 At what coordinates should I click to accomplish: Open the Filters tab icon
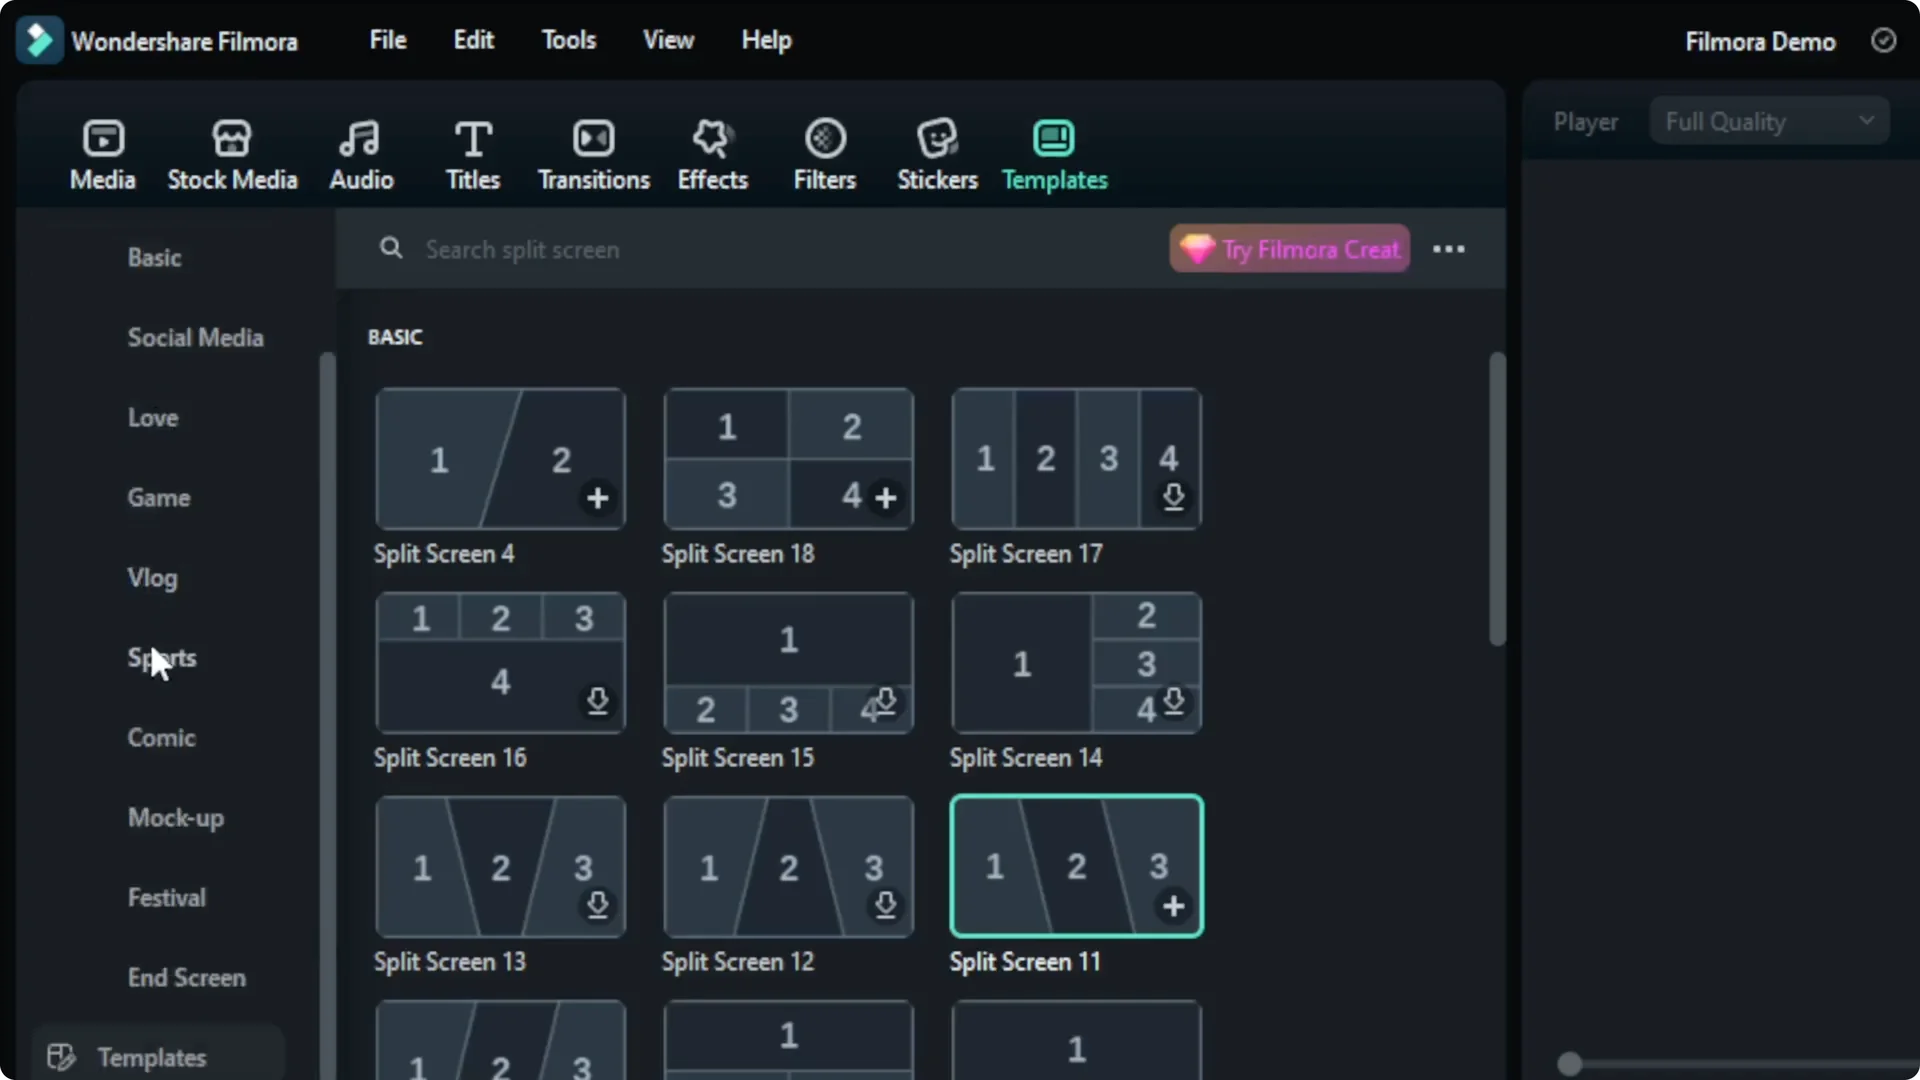pos(825,139)
